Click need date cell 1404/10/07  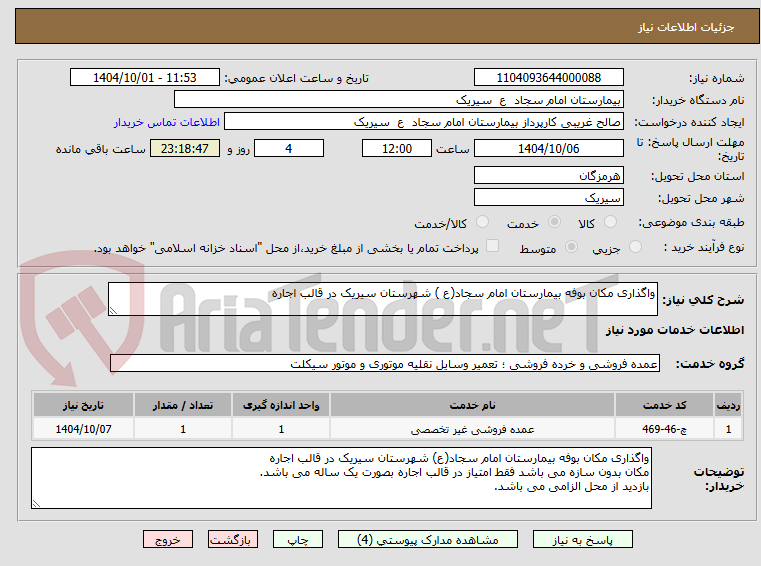[83, 429]
